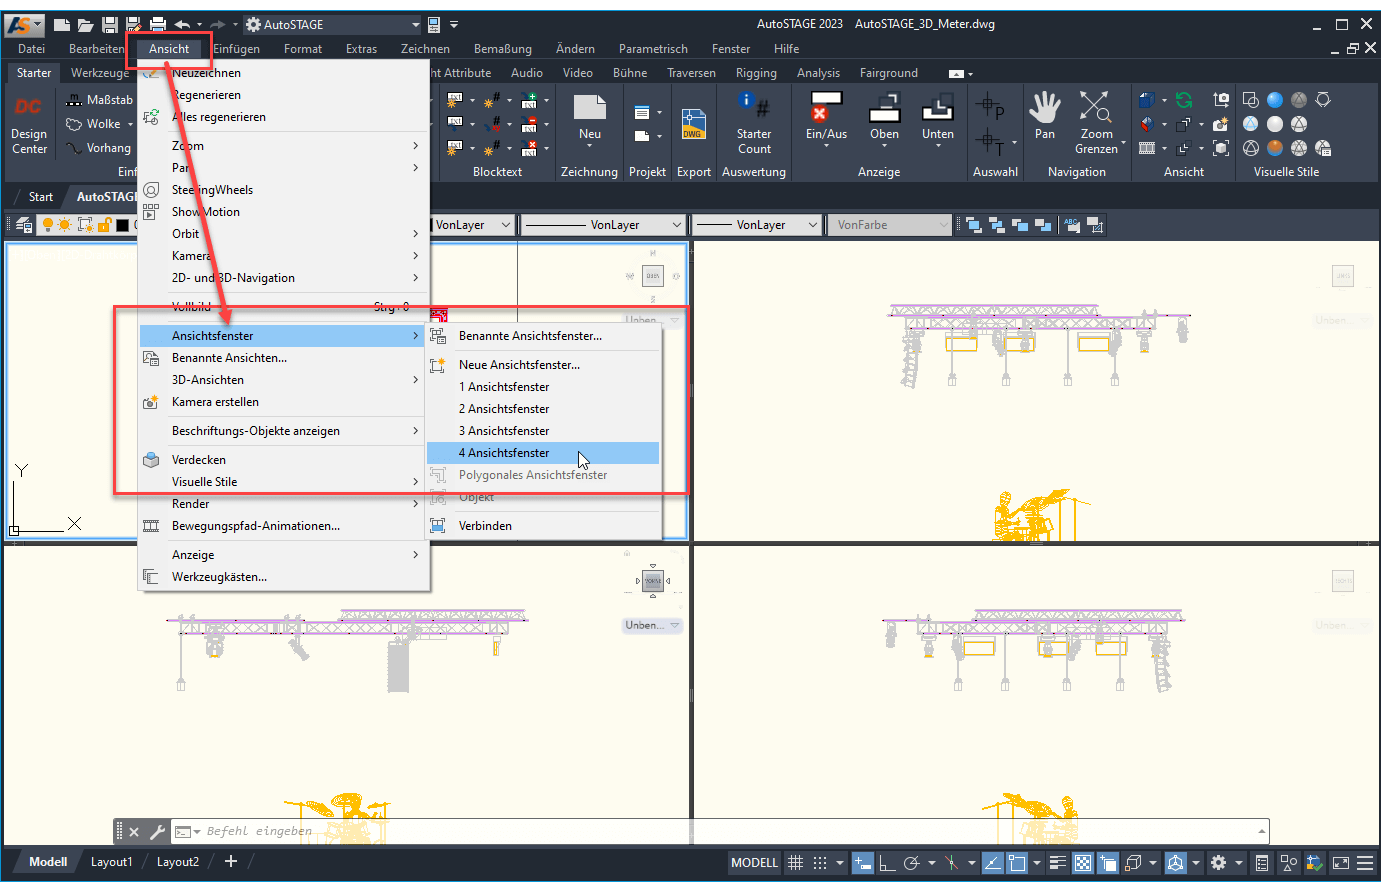Open the Design Center tool

[x=29, y=124]
